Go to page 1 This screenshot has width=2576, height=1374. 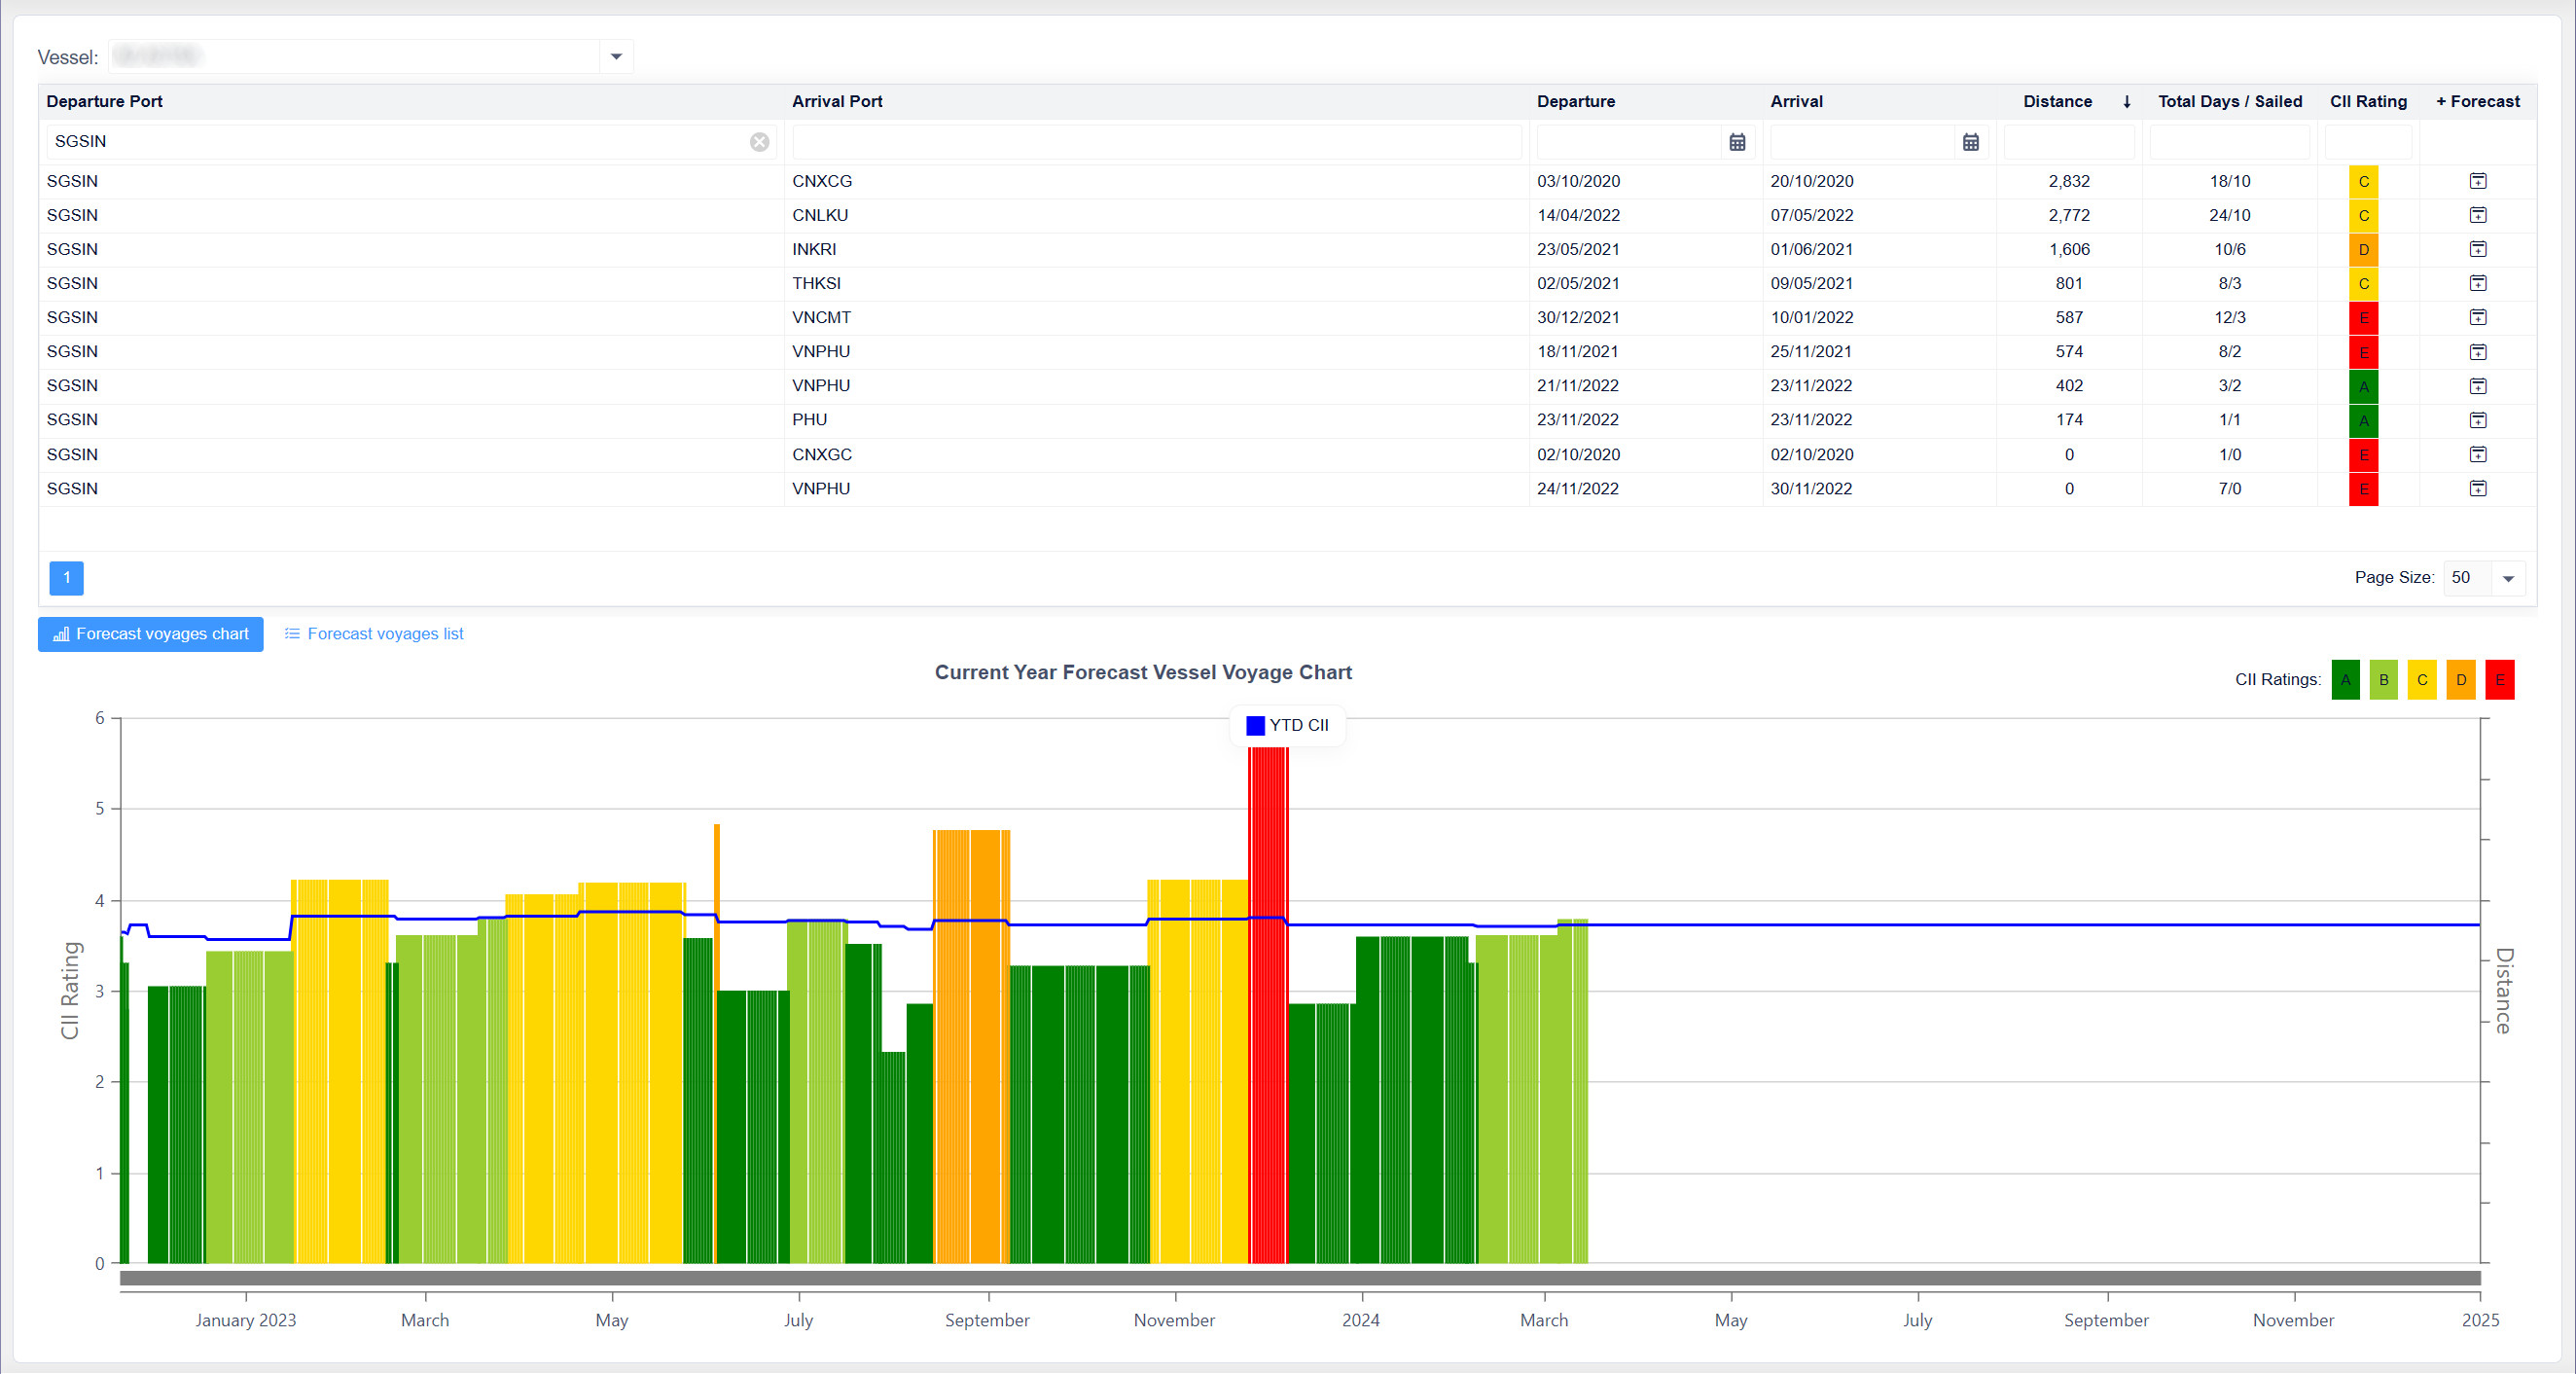click(x=67, y=578)
